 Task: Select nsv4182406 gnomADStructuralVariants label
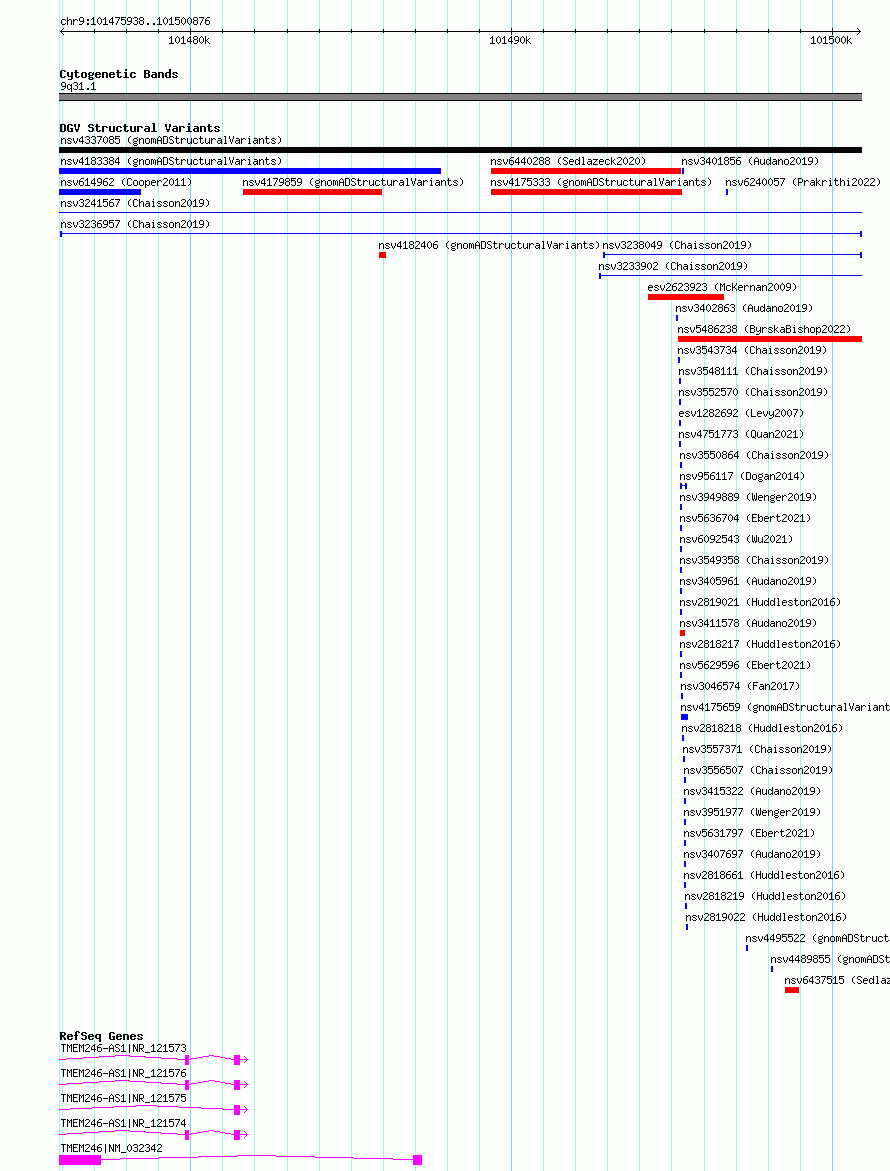(489, 245)
